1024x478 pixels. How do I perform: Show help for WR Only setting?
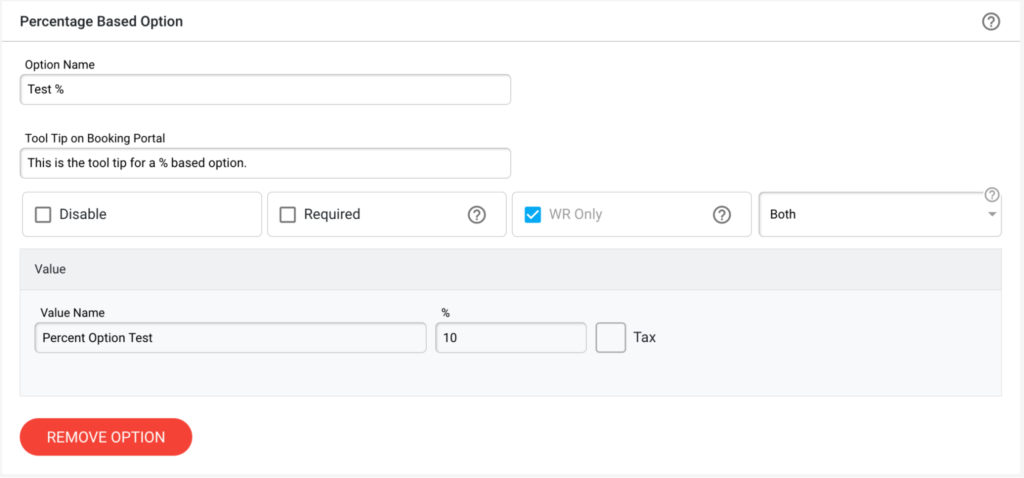(x=721, y=214)
